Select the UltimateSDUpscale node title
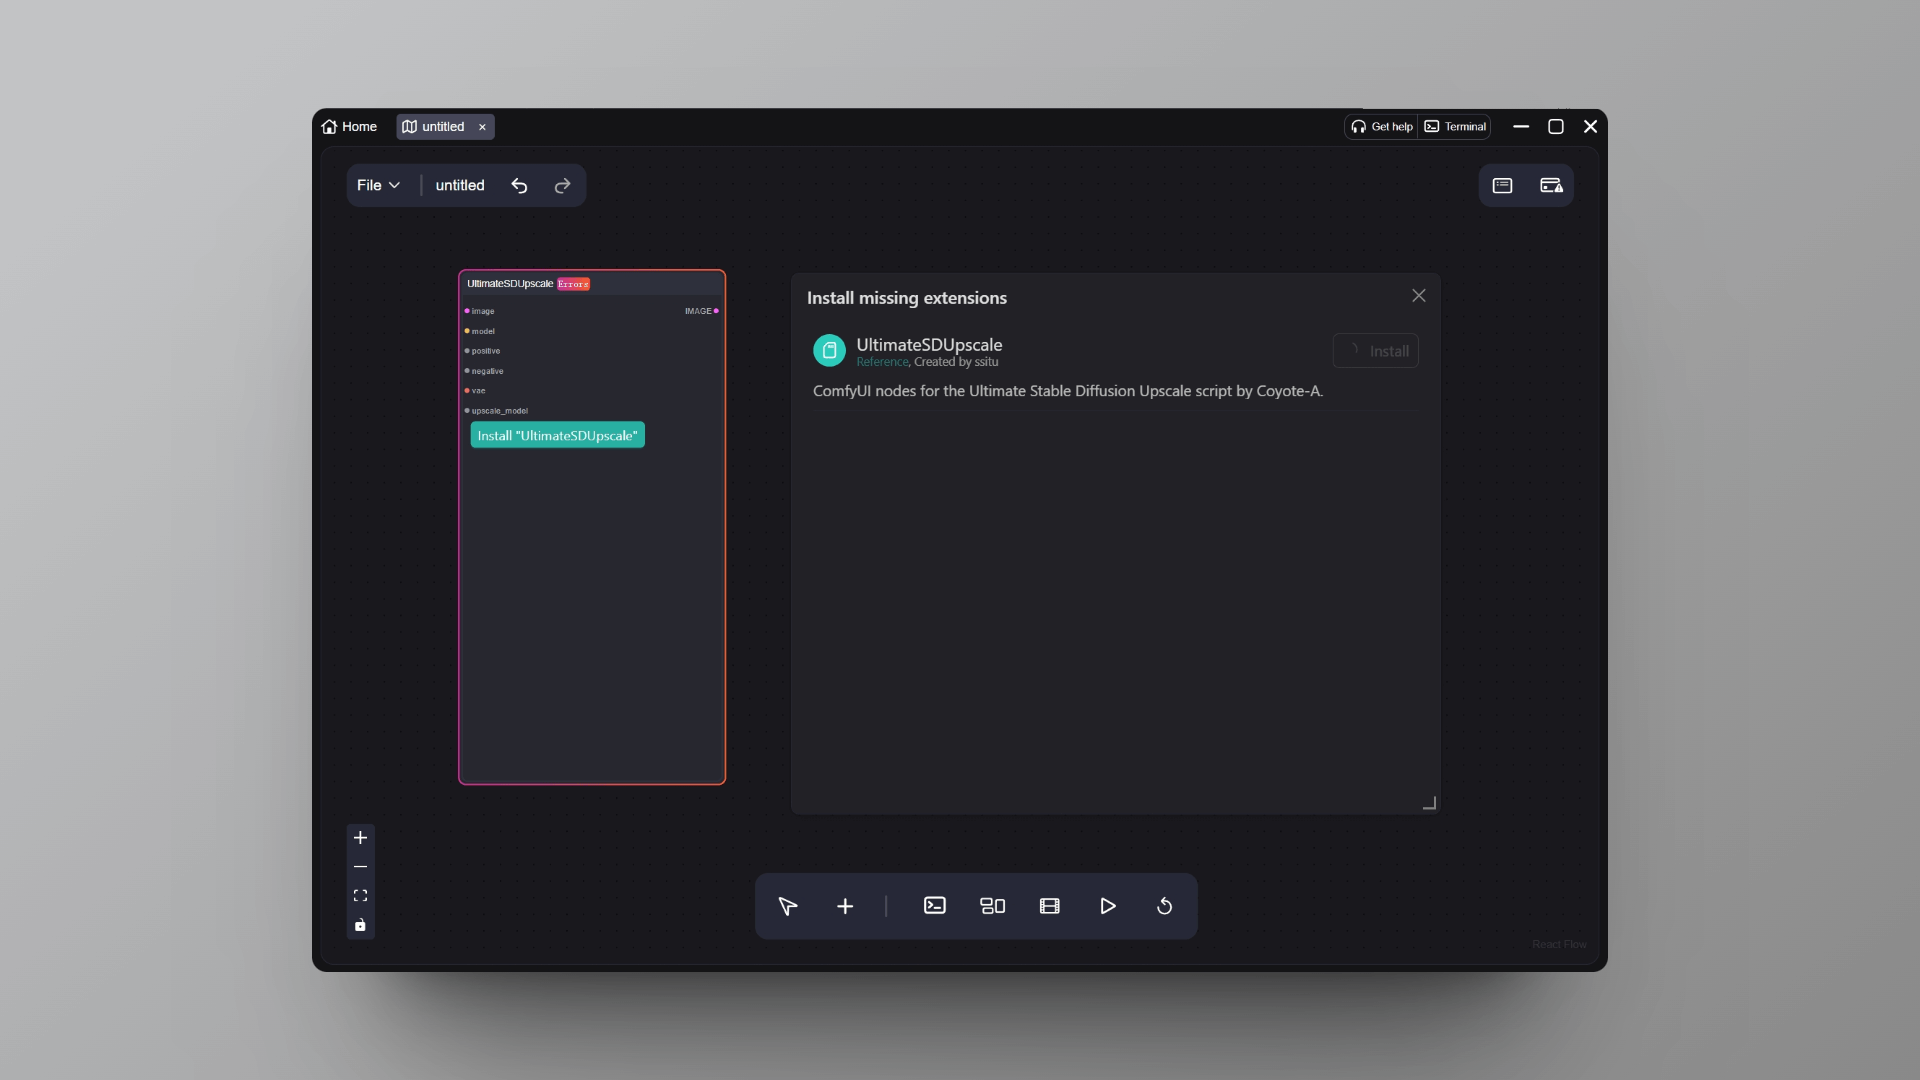Image resolution: width=1920 pixels, height=1080 pixels. [x=510, y=284]
